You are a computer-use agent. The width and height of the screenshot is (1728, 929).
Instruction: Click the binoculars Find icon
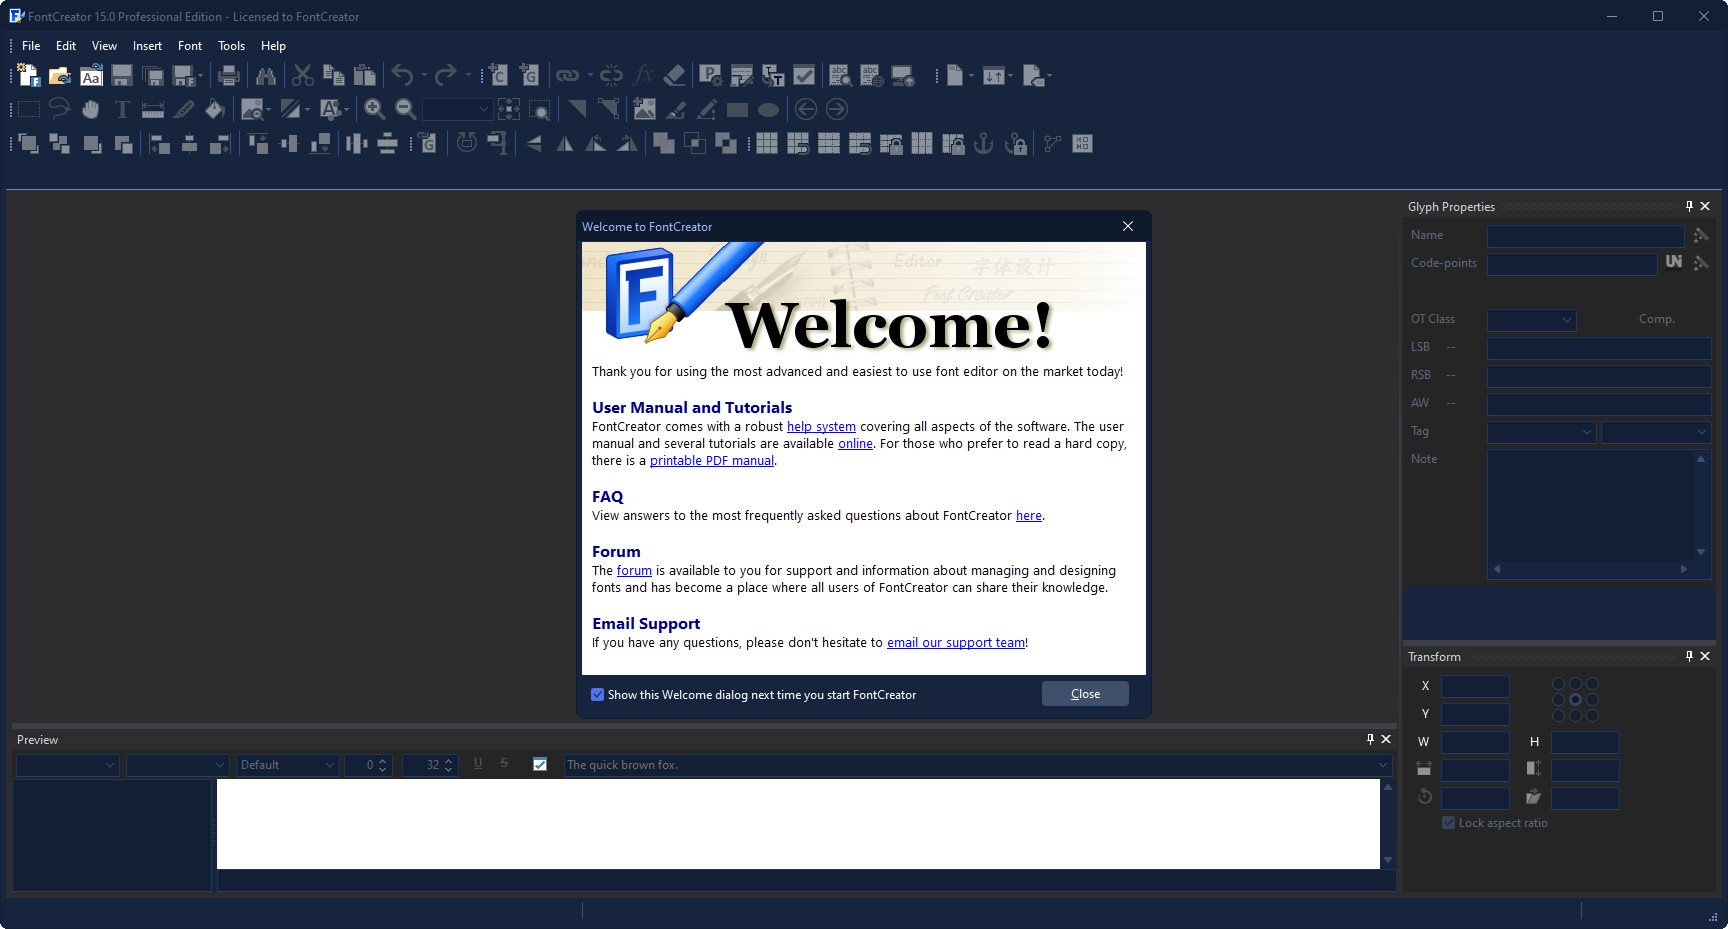(266, 75)
